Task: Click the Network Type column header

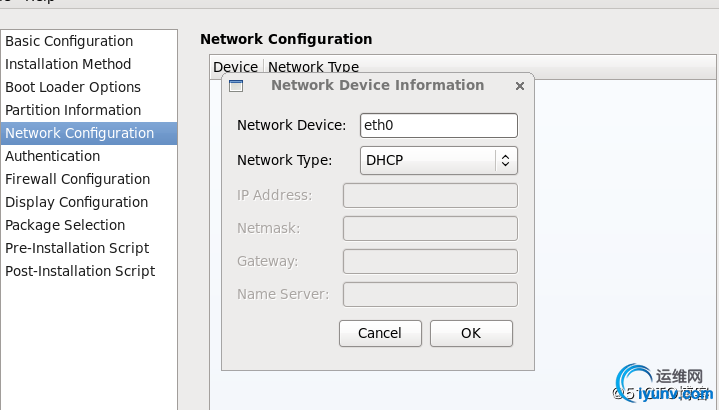Action: (x=314, y=67)
